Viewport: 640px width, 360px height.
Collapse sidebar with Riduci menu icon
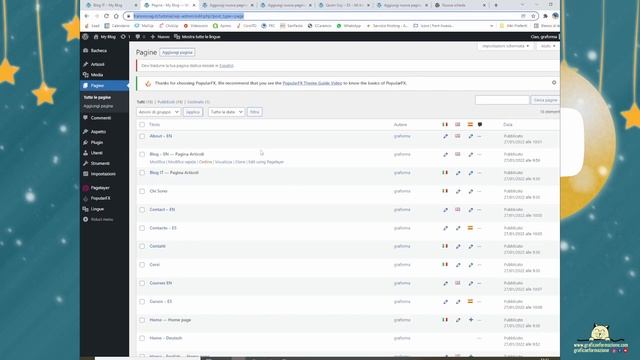(86, 220)
